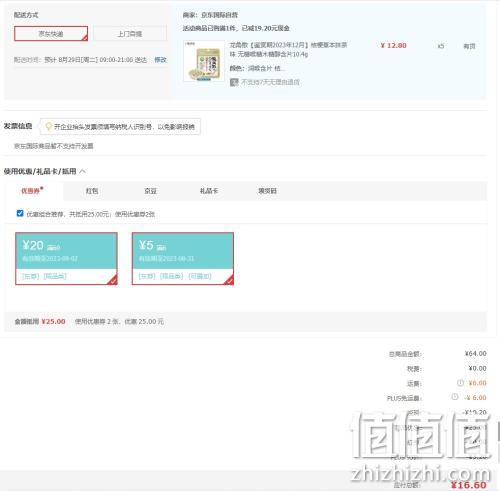Switch to the 红包 tab
The height and width of the screenshot is (491, 500).
(x=92, y=191)
